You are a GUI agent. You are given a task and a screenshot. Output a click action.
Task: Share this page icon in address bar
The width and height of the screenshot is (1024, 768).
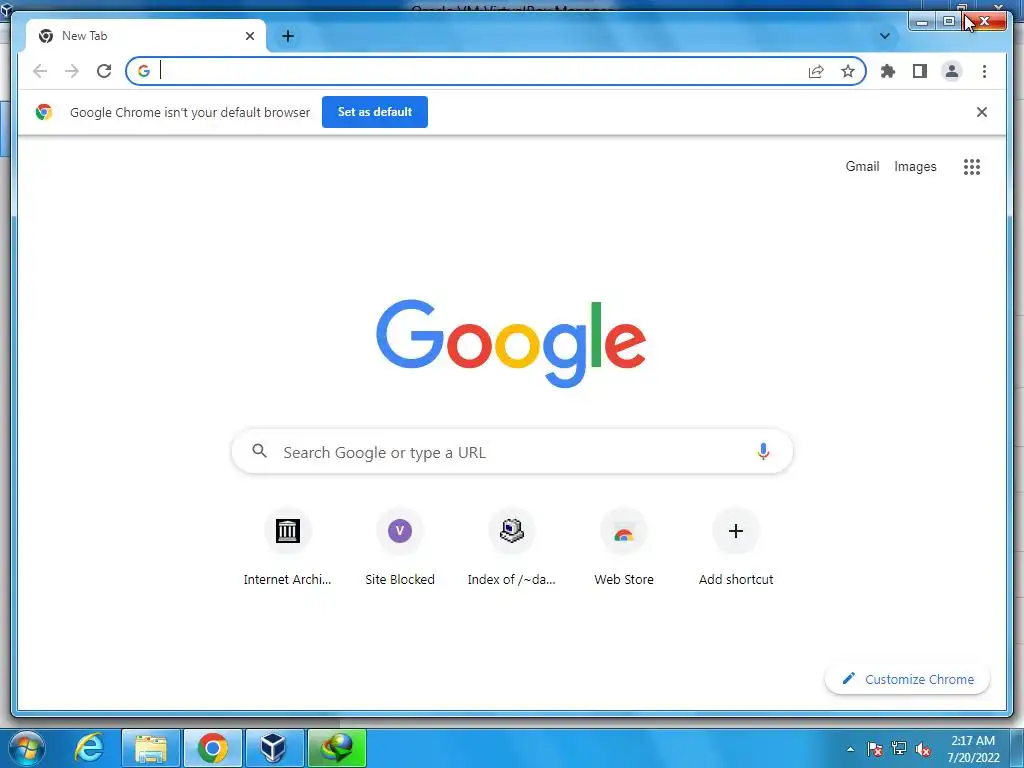coord(816,71)
